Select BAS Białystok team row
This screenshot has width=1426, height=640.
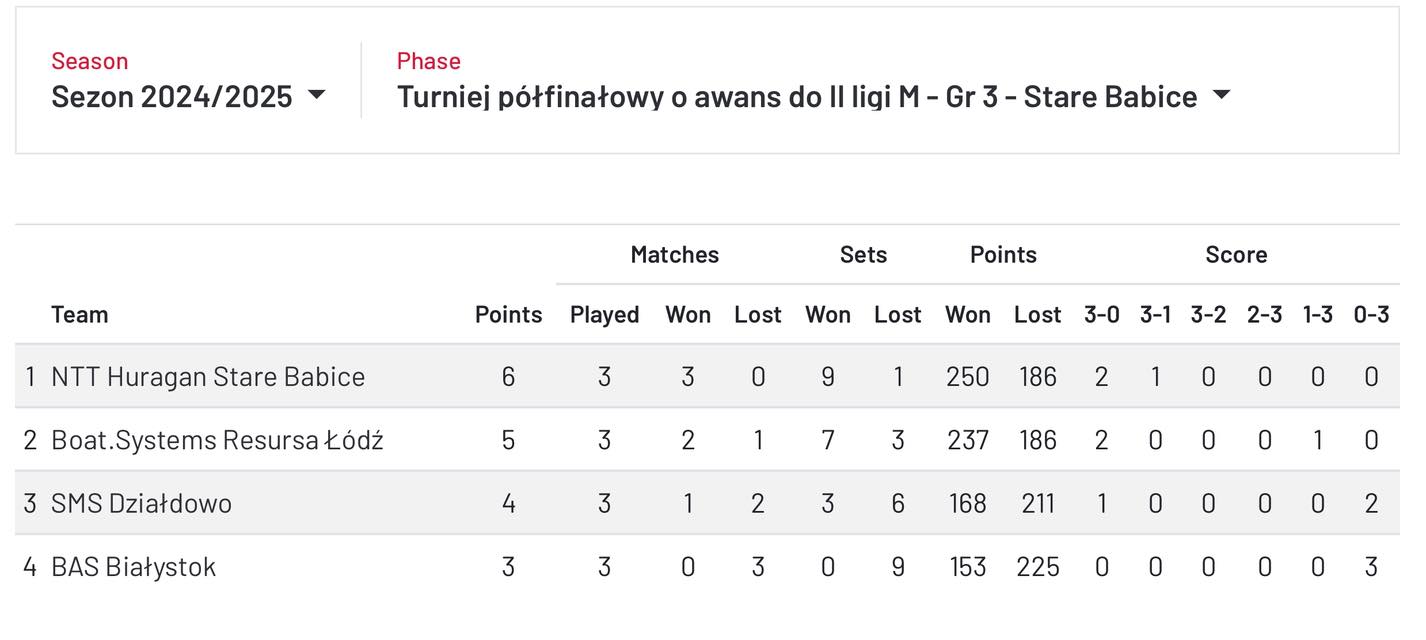coord(707,567)
